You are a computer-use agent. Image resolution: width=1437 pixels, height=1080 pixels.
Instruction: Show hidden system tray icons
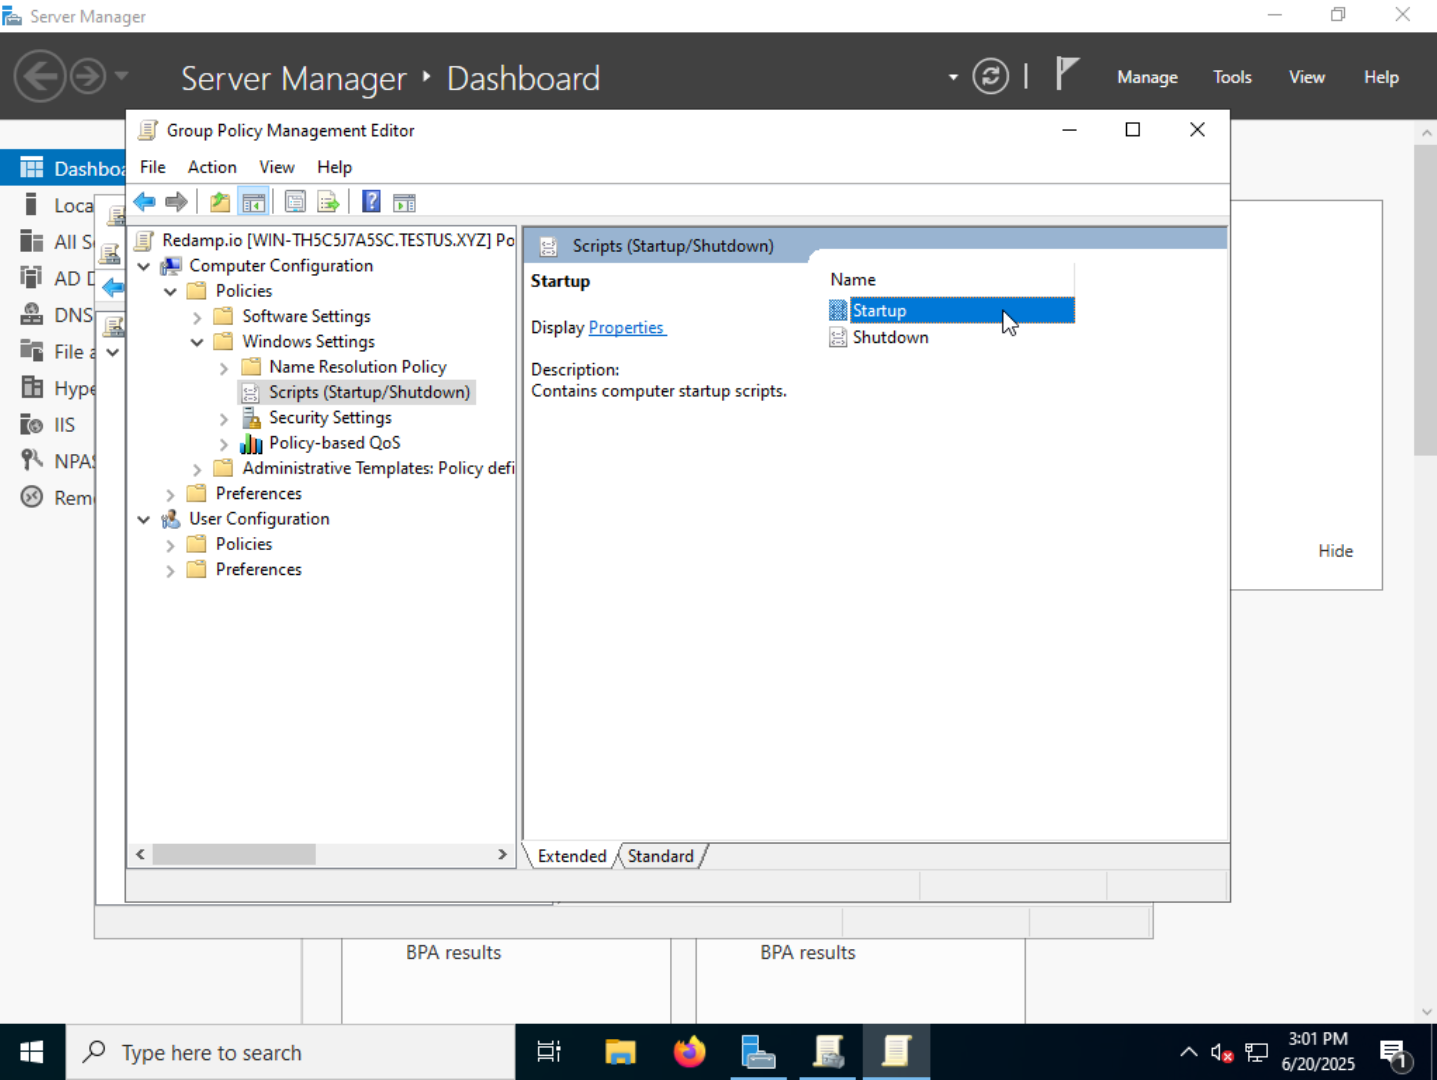1188,1052
